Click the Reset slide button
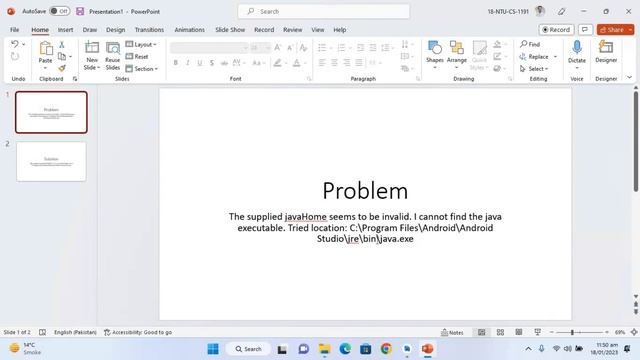This screenshot has height=360, width=640. pyautogui.click(x=137, y=56)
